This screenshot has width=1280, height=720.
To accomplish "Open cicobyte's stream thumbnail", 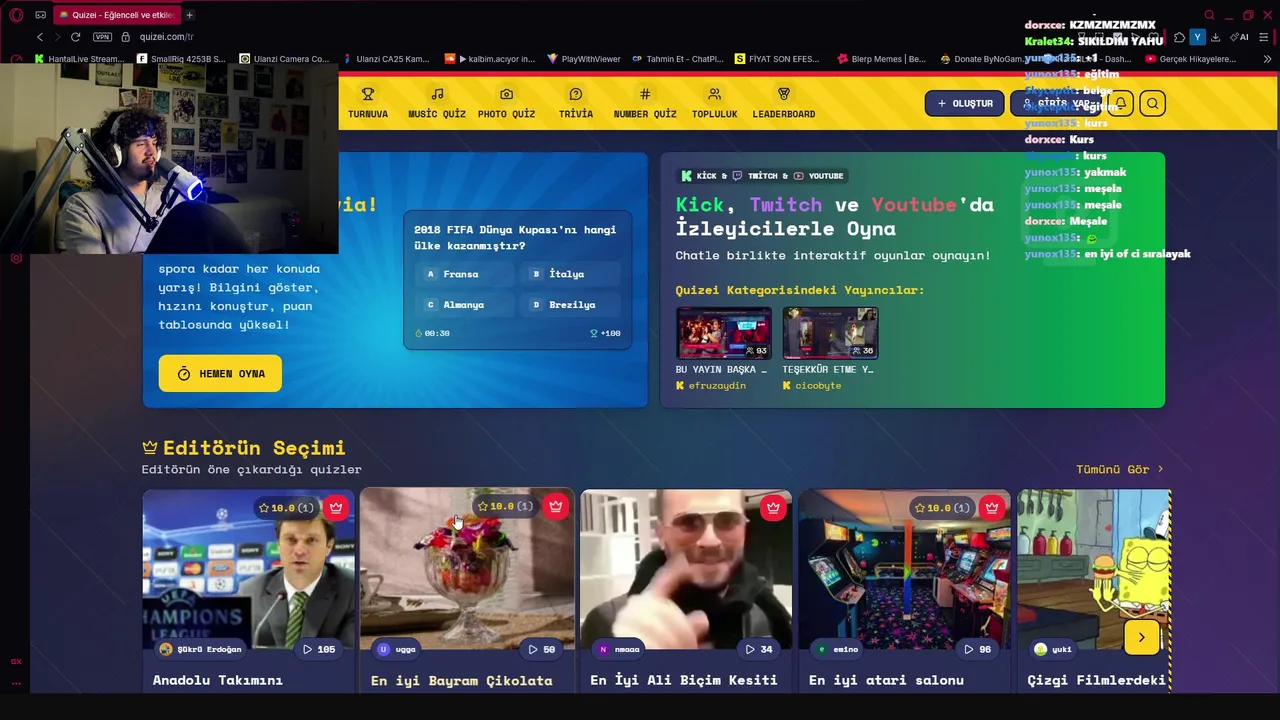I will [830, 333].
